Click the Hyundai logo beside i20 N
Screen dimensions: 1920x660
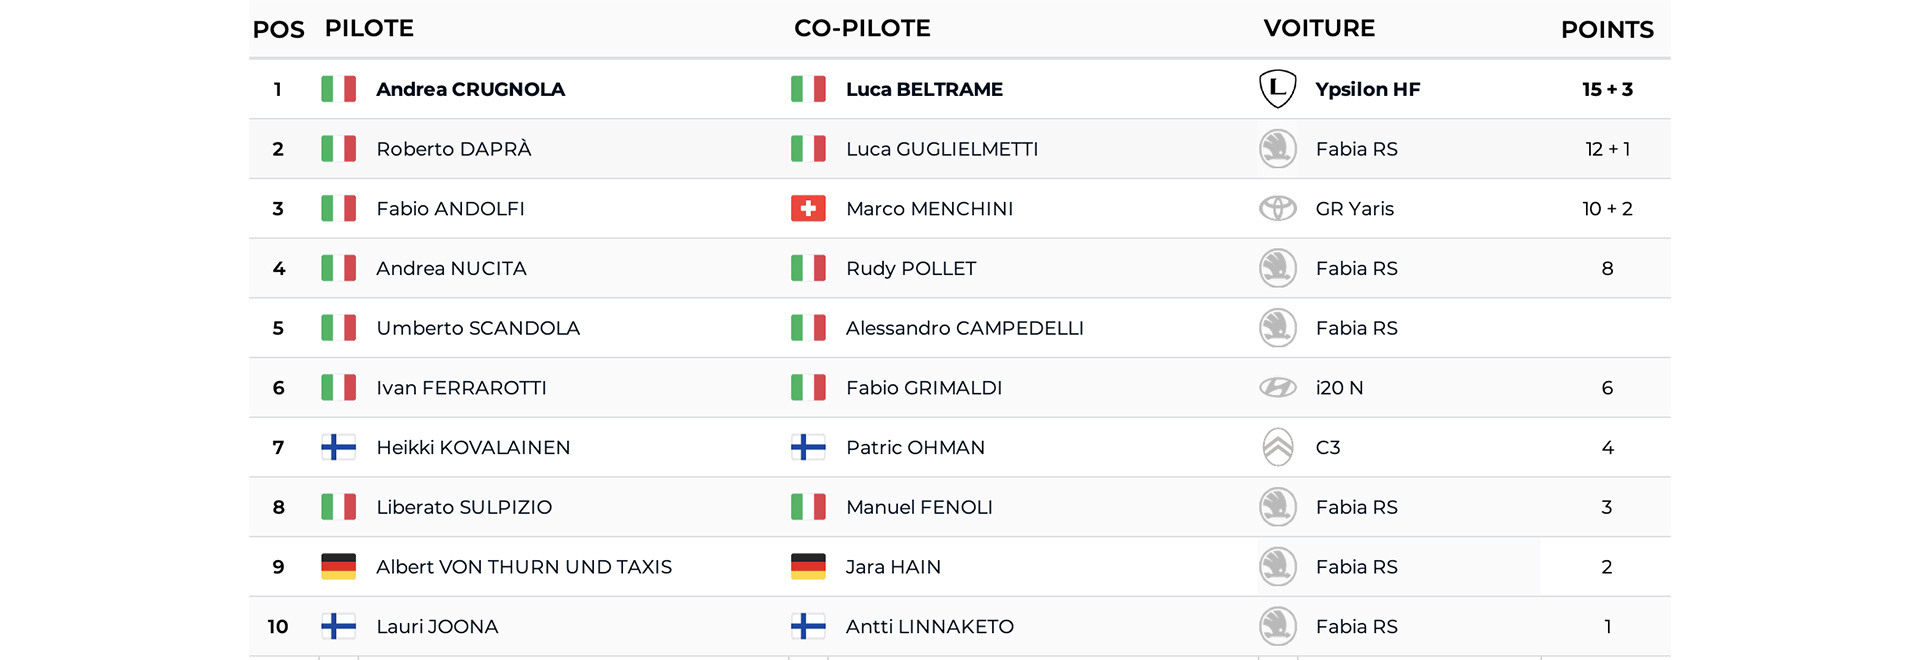point(1277,387)
